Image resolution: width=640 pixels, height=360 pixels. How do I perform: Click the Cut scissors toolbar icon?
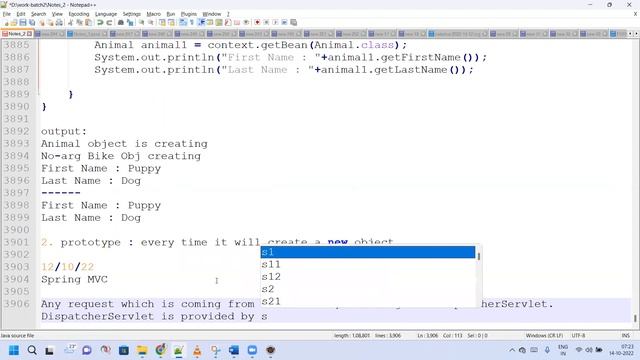(70, 22)
